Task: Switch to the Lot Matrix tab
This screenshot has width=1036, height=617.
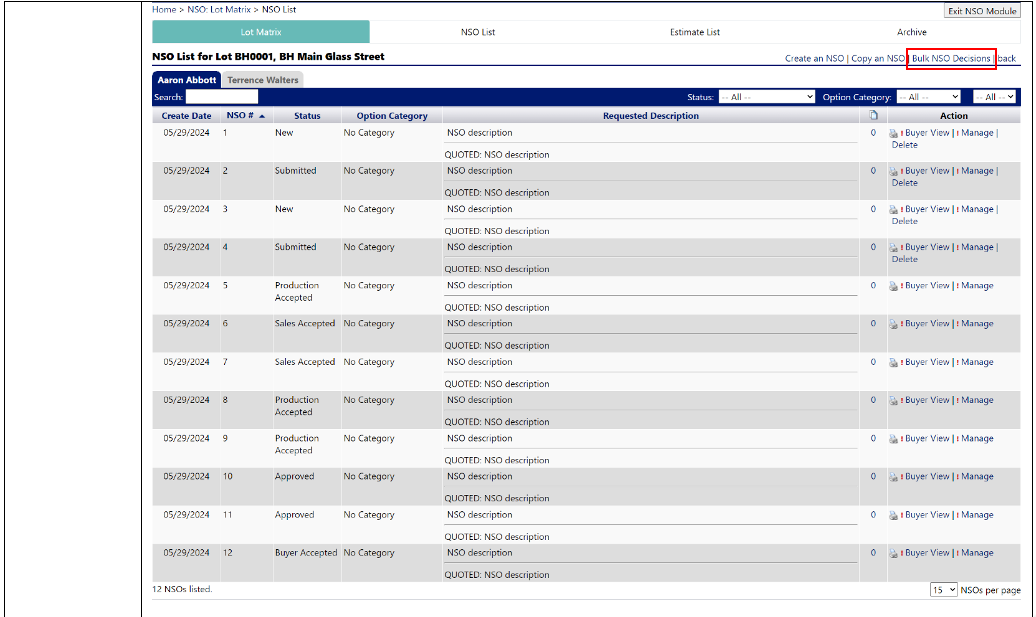Action: coord(260,32)
